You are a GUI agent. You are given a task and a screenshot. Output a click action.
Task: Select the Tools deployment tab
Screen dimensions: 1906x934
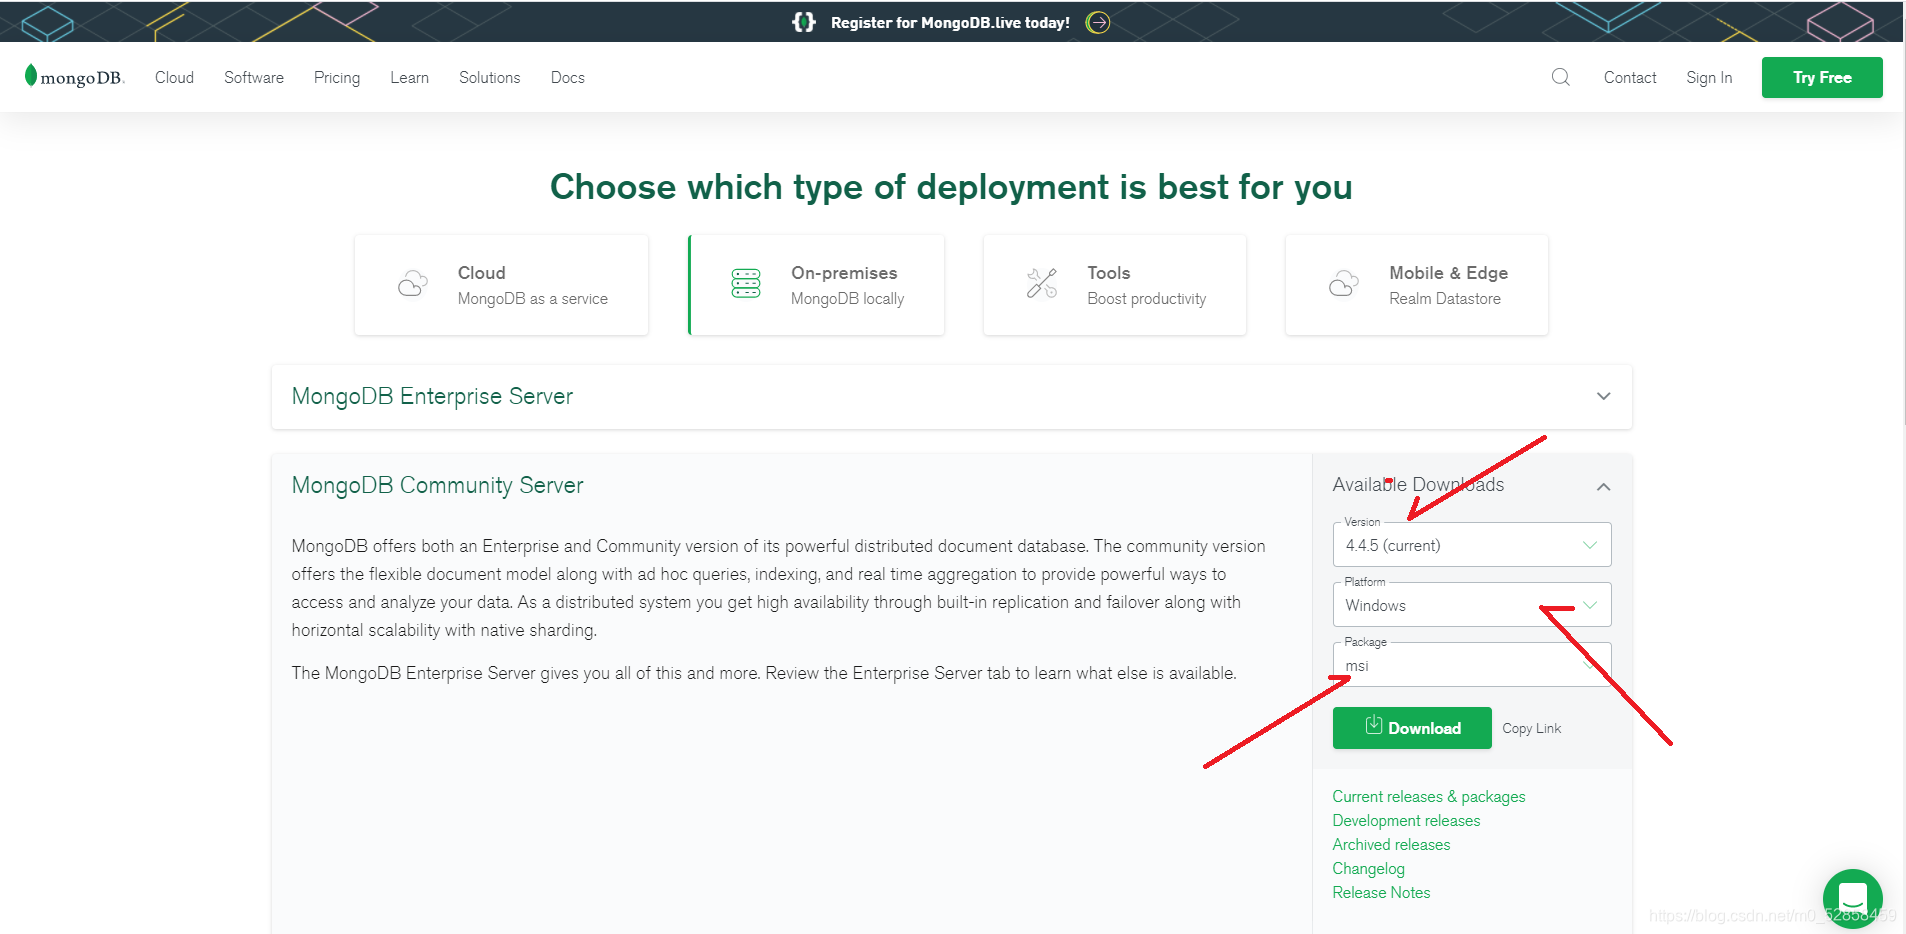[1115, 285]
